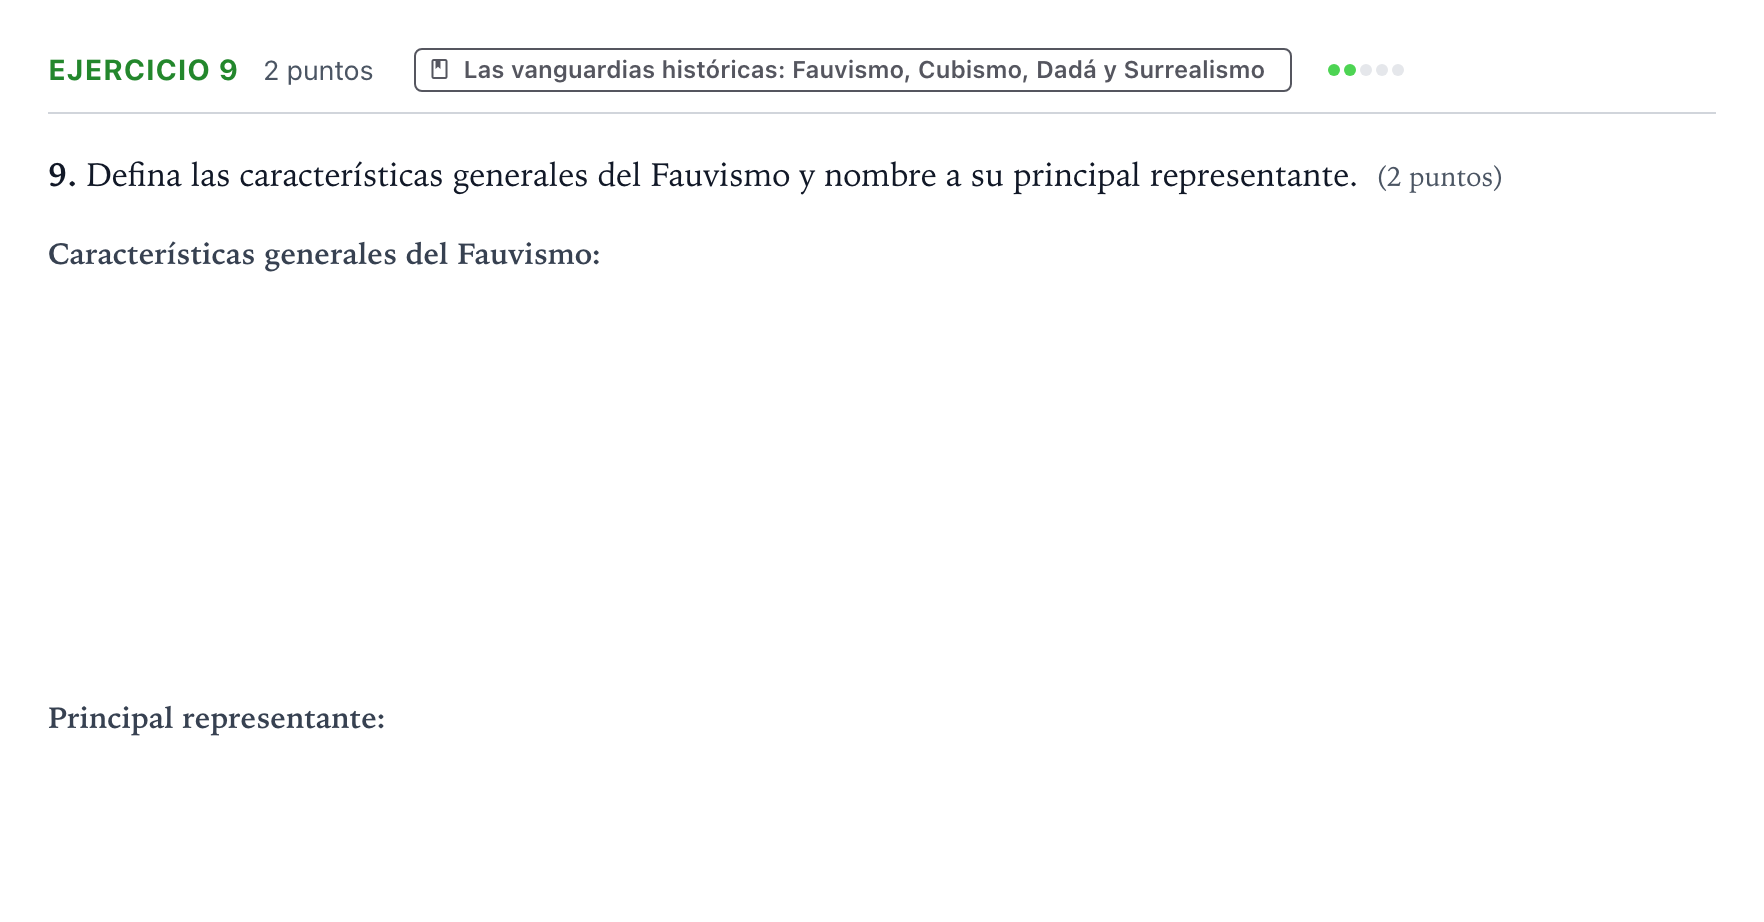The height and width of the screenshot is (922, 1764).
Task: Select the green 'EJERCICIO 9' heading
Action: click(x=143, y=70)
